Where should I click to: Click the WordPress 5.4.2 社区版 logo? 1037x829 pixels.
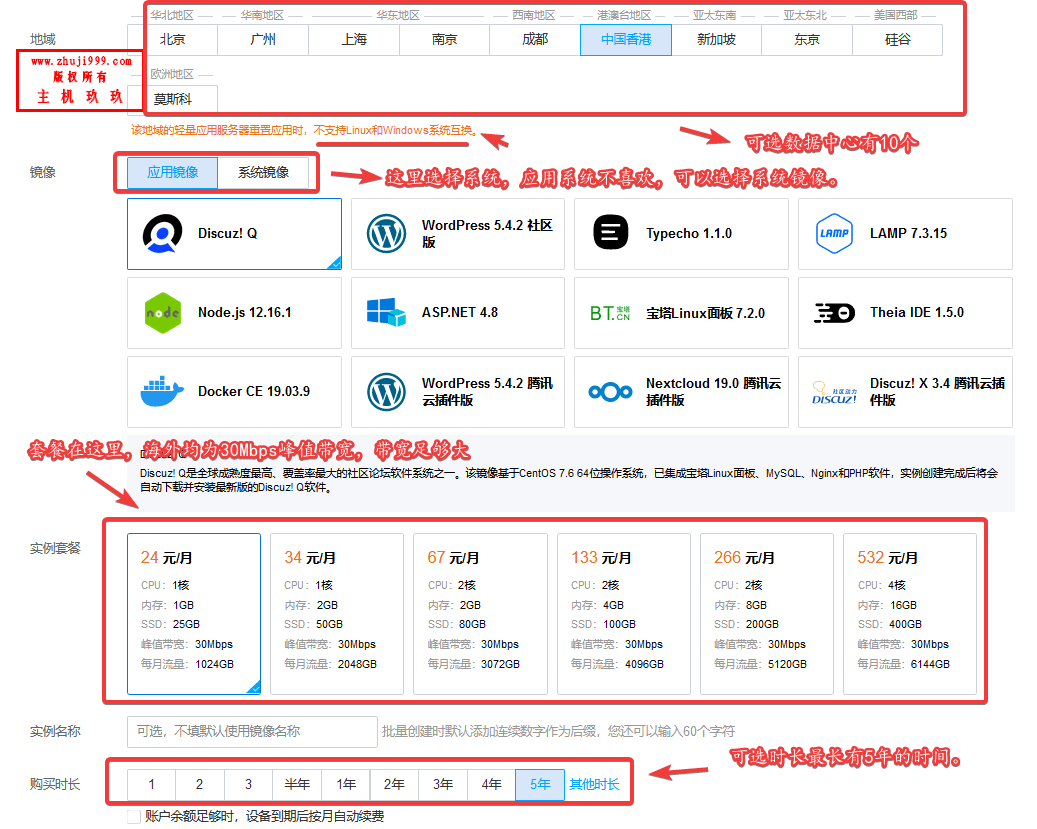click(386, 234)
